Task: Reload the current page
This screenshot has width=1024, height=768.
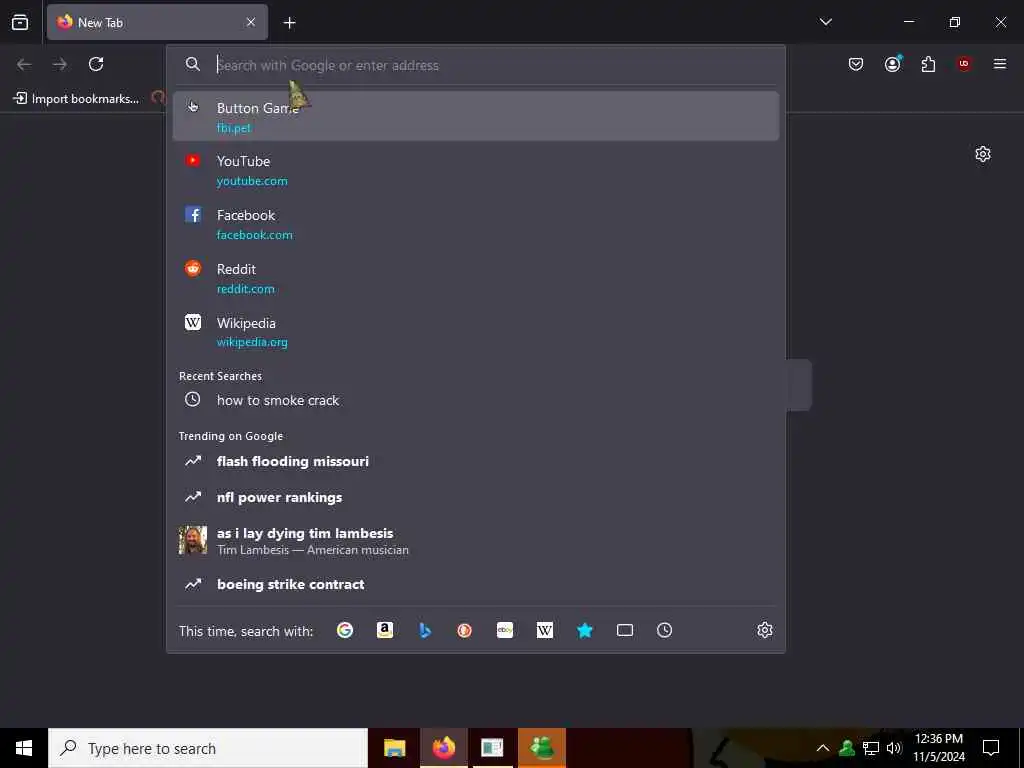Action: point(96,64)
